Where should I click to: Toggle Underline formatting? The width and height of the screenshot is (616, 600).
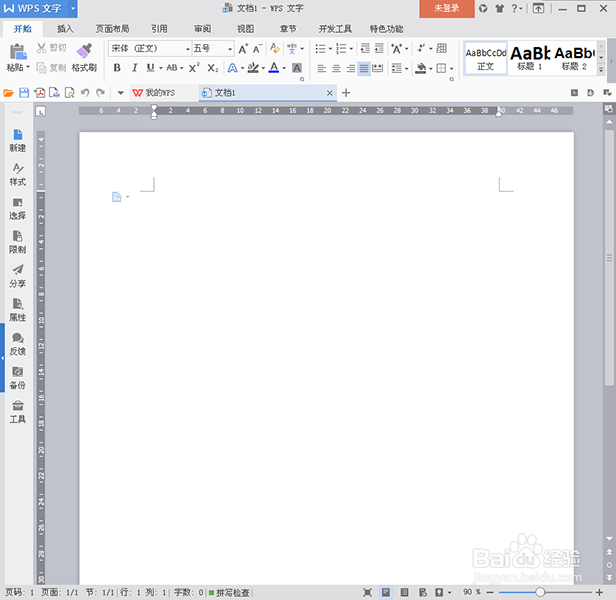[150, 68]
